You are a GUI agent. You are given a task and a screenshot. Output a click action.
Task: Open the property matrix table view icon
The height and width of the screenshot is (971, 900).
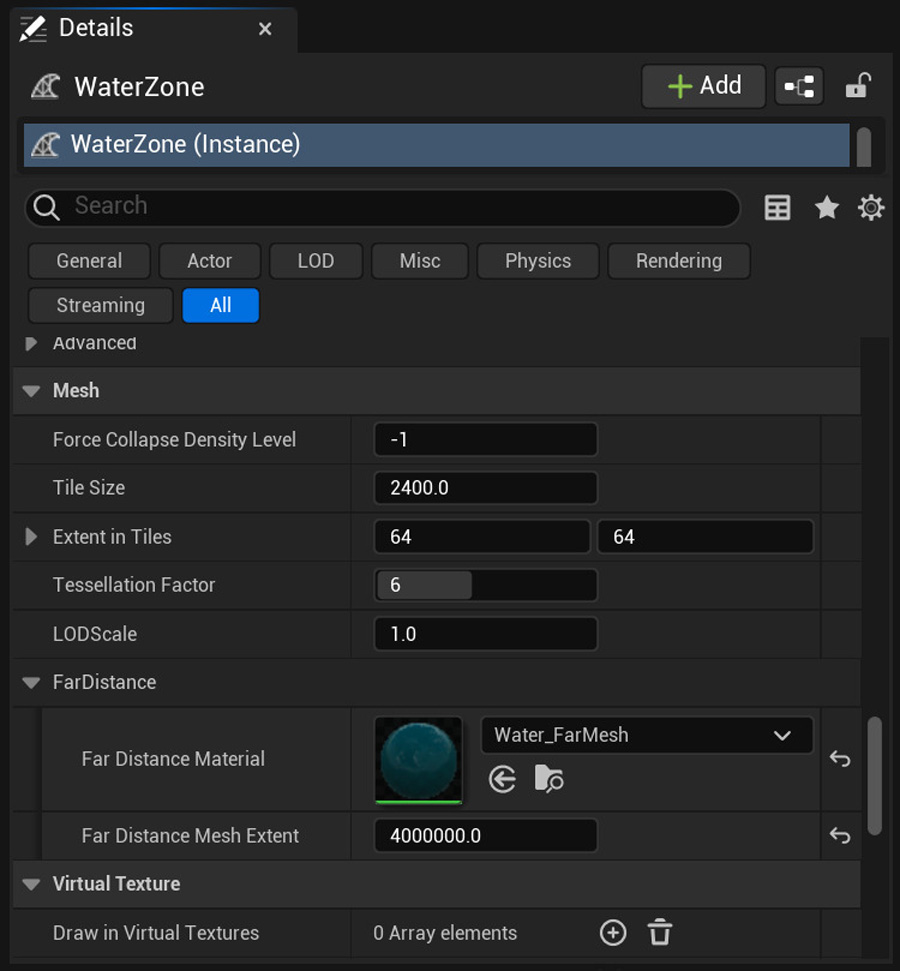coord(777,207)
